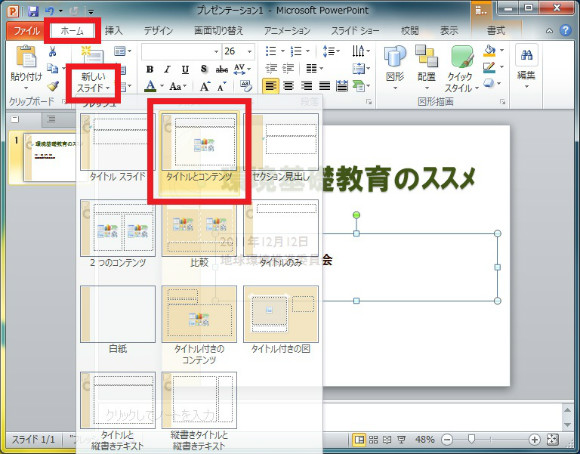Zoom in with the plus button
The height and width of the screenshot is (454, 580).
point(534,440)
